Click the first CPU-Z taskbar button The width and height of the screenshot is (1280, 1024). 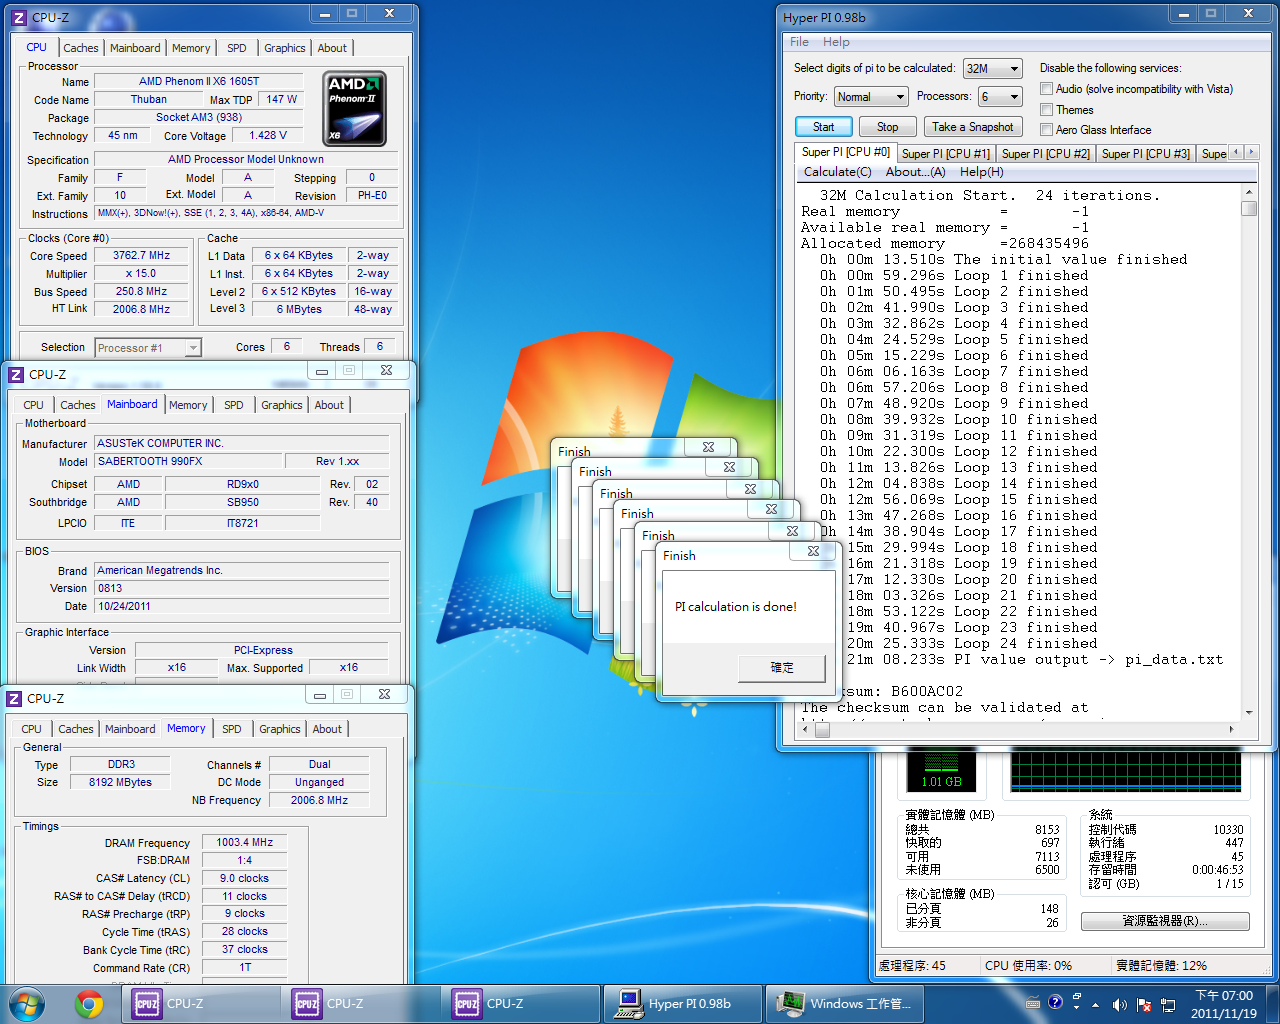pyautogui.click(x=200, y=1004)
